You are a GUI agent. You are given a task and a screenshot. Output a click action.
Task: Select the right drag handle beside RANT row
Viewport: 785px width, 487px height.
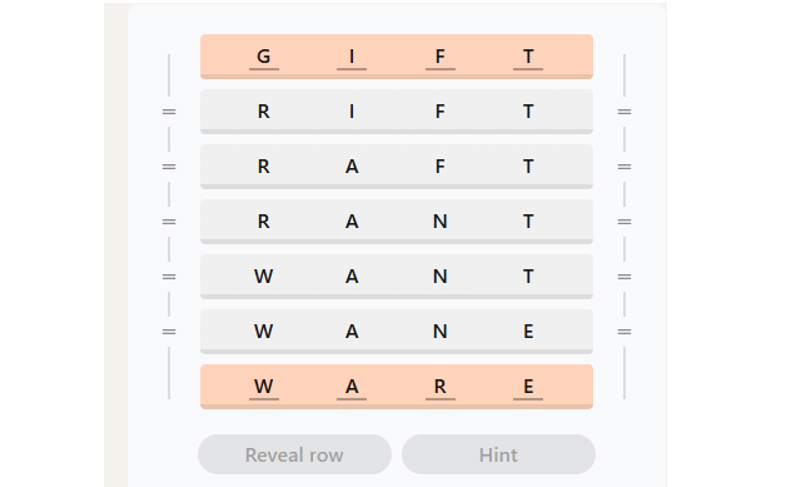(624, 222)
